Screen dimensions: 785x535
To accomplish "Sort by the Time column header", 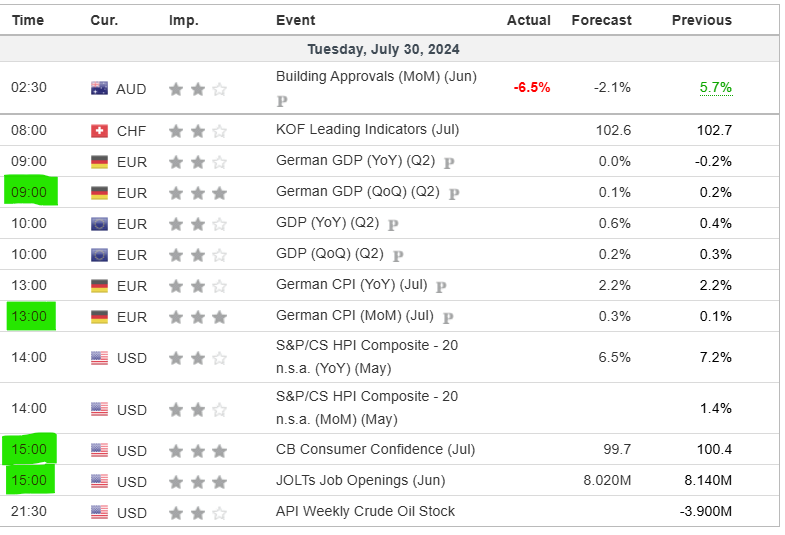I will [28, 20].
